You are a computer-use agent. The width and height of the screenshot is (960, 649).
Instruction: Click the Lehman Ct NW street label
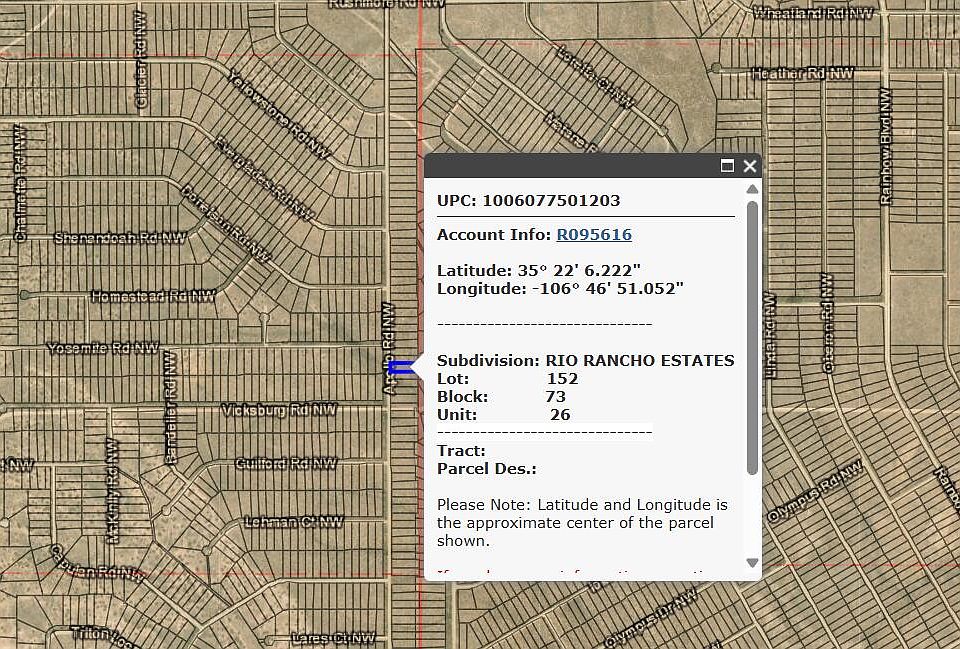293,522
